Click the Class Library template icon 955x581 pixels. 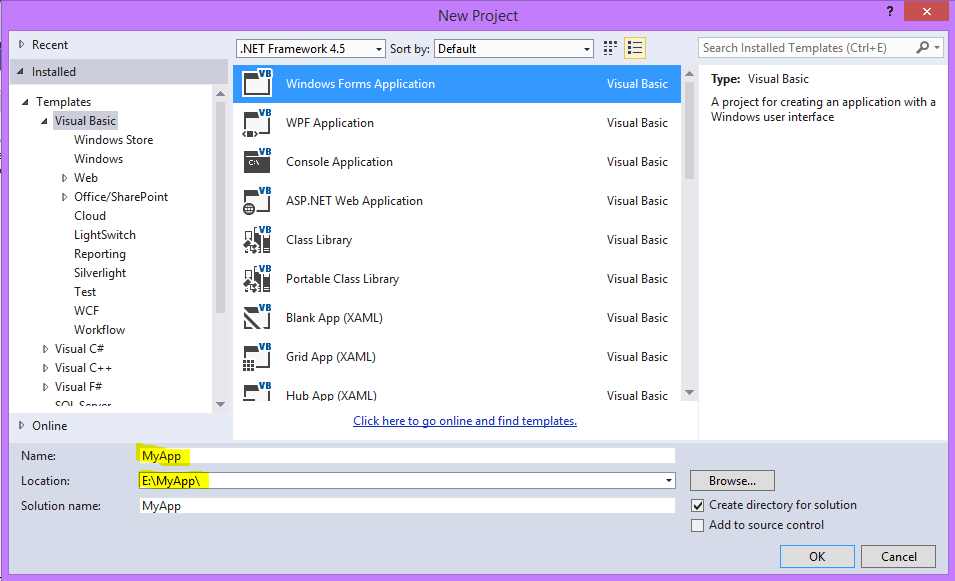click(x=257, y=239)
